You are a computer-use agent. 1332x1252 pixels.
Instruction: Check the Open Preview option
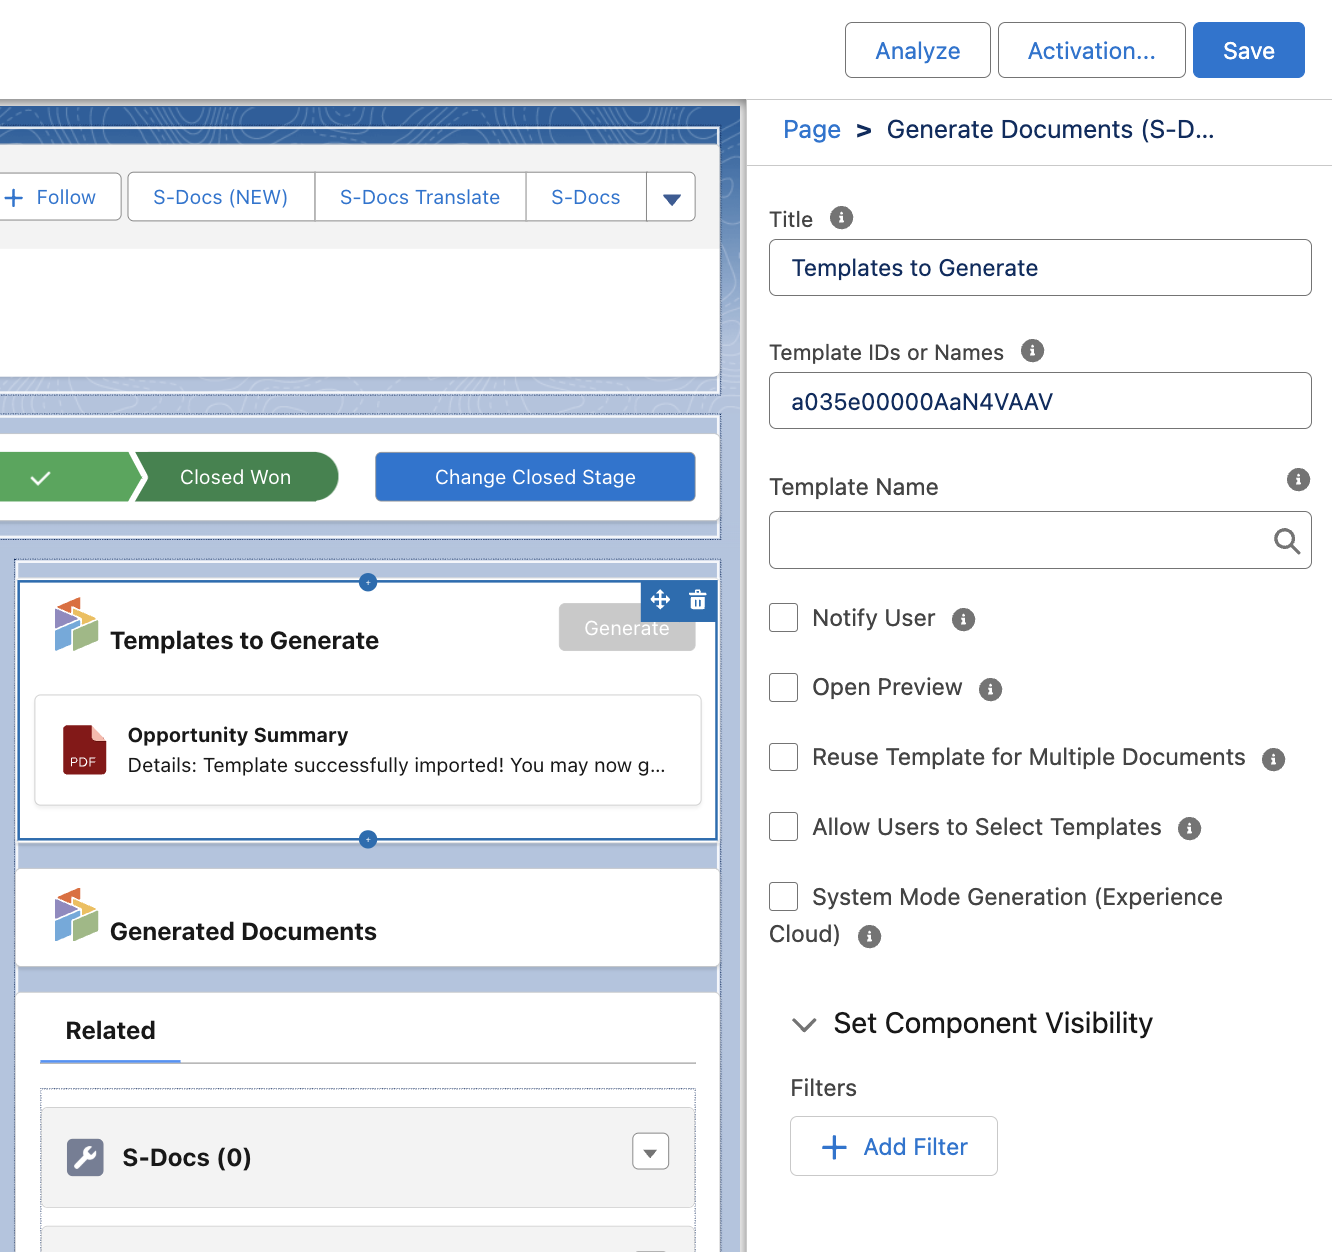(783, 687)
